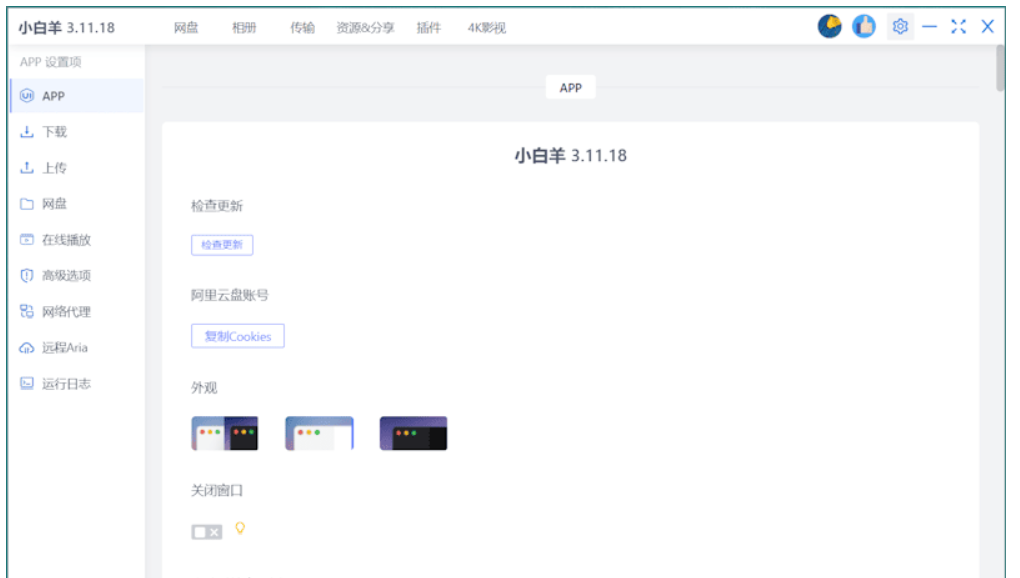Click the vertical scrollbar thumb
Viewport: 1020px width, 578px height.
pyautogui.click(x=1000, y=68)
